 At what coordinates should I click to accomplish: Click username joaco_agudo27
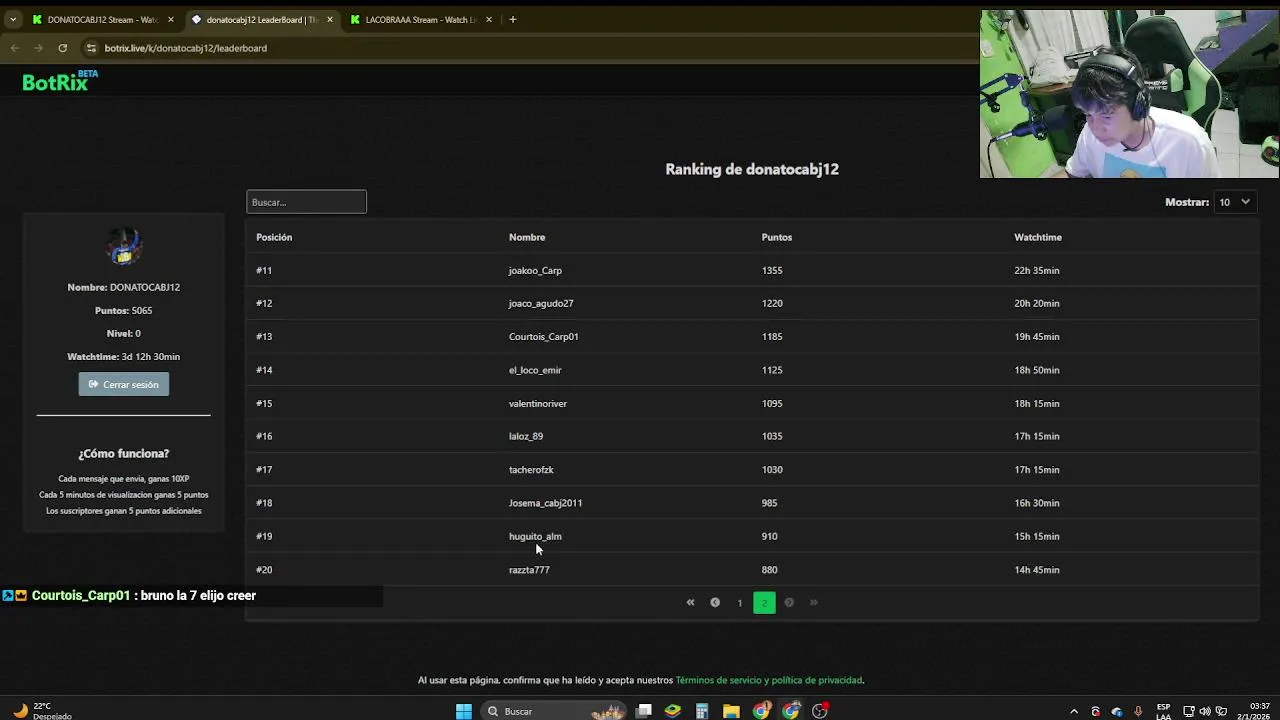click(541, 303)
